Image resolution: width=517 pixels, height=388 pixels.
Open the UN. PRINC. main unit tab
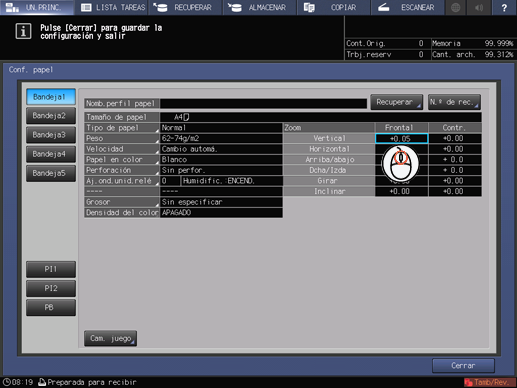[37, 7]
